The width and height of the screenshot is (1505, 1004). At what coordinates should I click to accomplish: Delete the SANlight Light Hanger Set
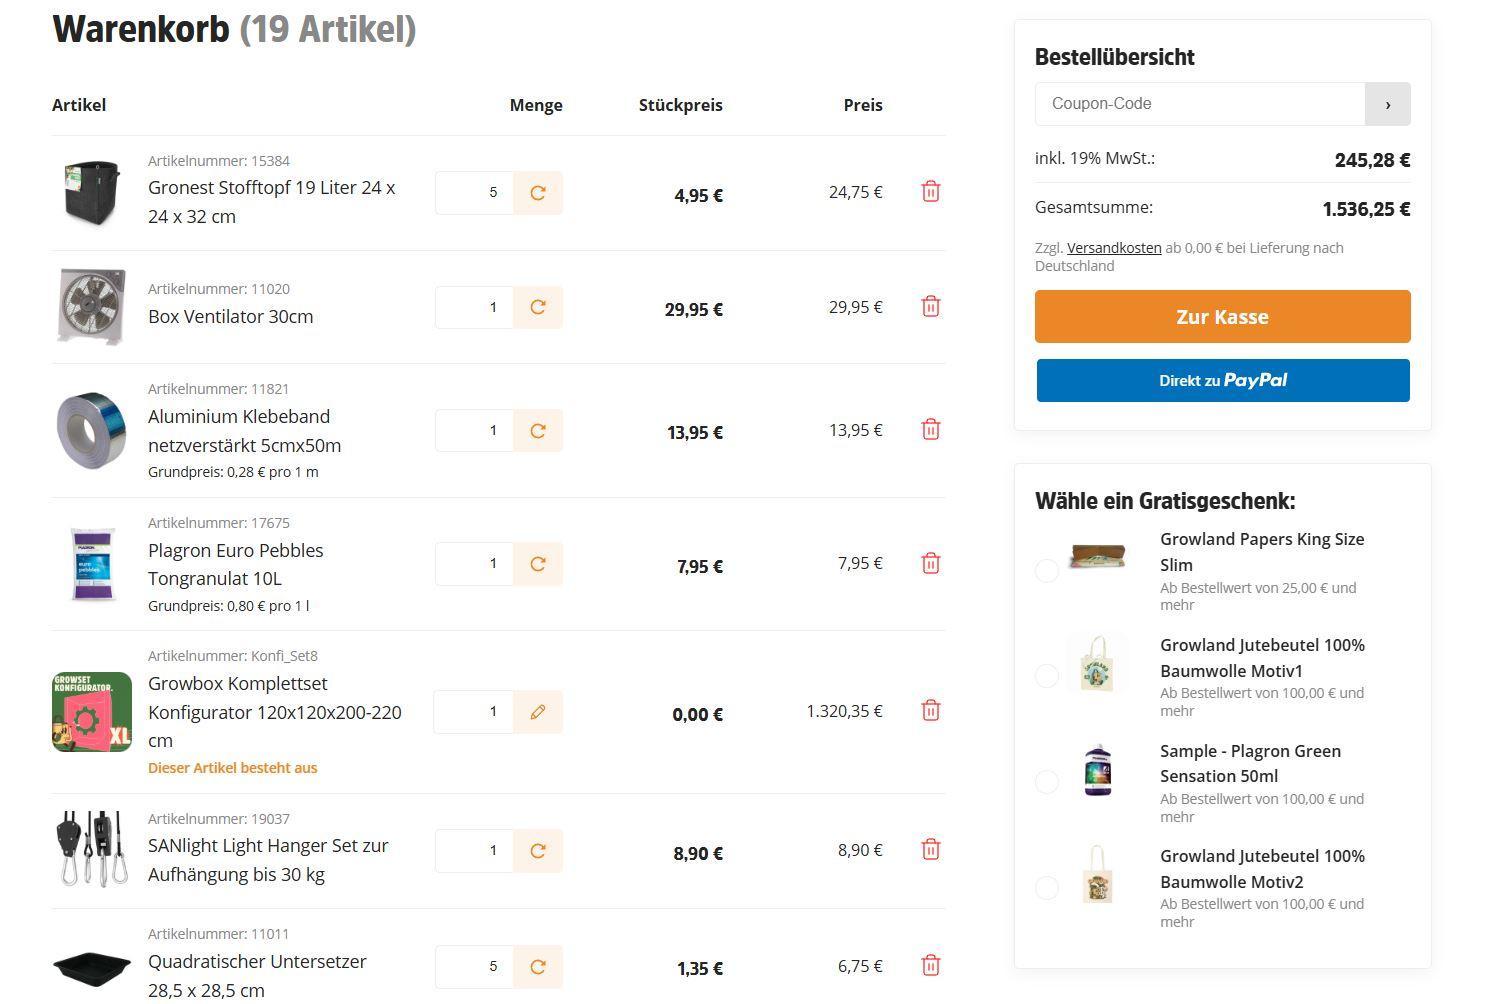[930, 850]
